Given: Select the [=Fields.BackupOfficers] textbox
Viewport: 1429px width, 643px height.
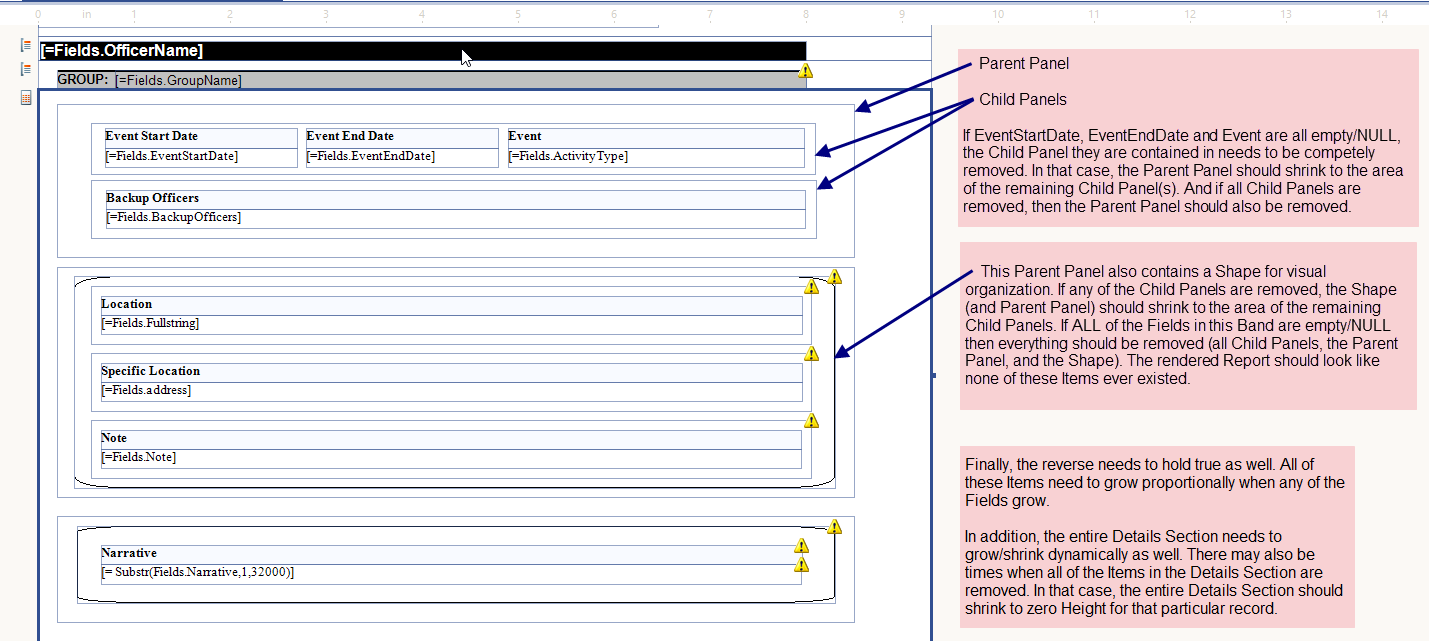Looking at the screenshot, I should (455, 218).
